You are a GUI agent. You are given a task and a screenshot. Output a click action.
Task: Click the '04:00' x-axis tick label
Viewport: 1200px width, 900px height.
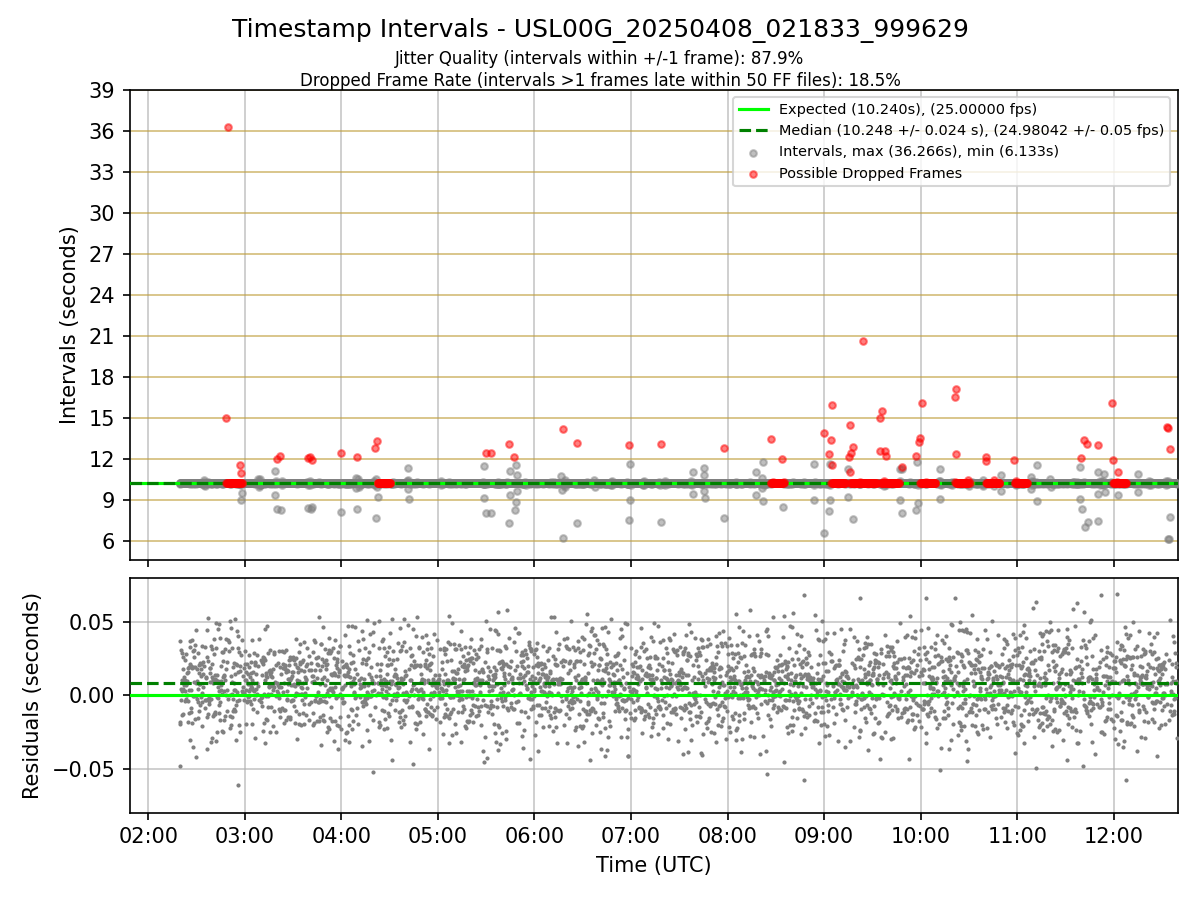(x=341, y=834)
